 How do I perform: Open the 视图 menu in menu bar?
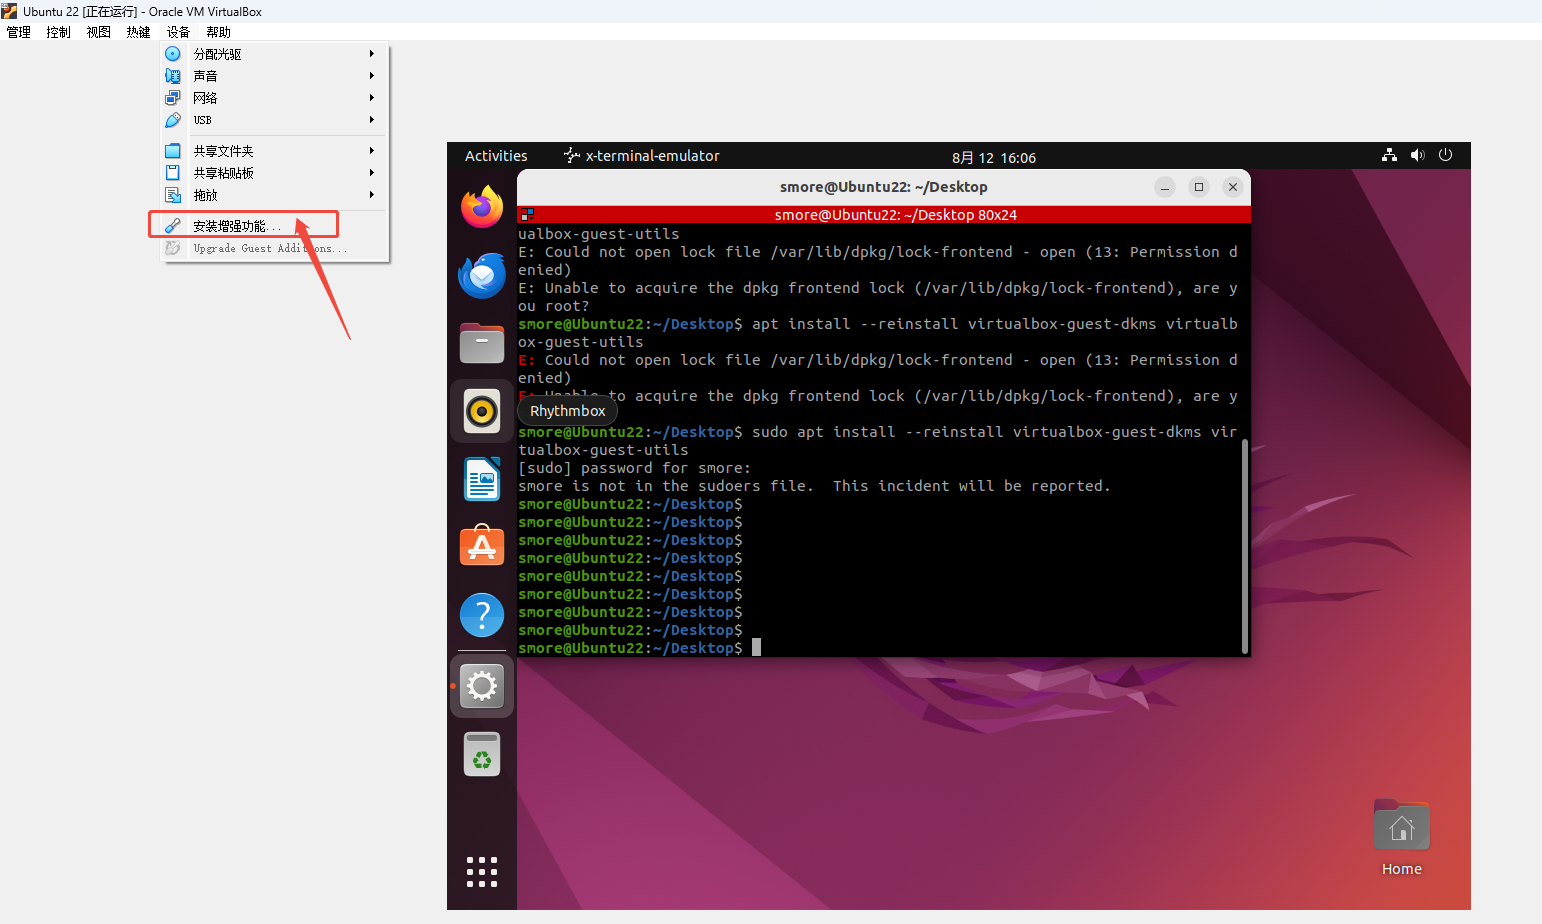click(98, 32)
